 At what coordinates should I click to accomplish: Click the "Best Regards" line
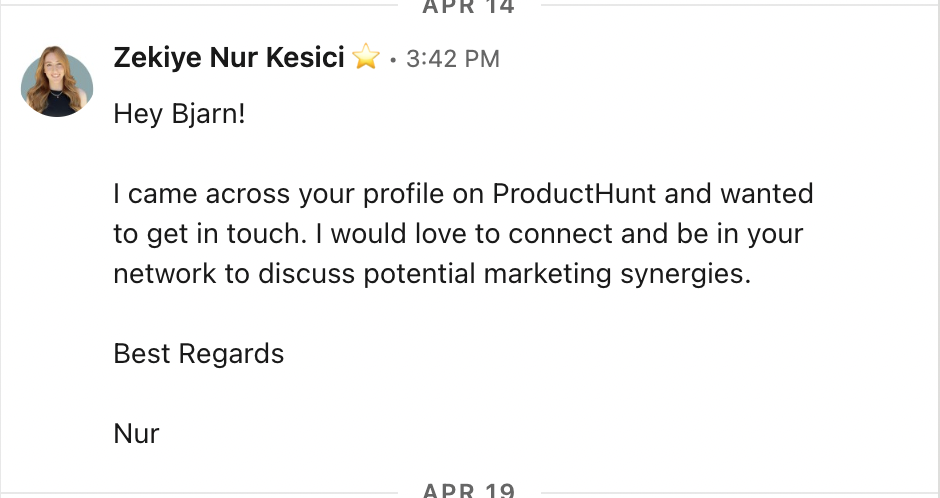tap(198, 354)
